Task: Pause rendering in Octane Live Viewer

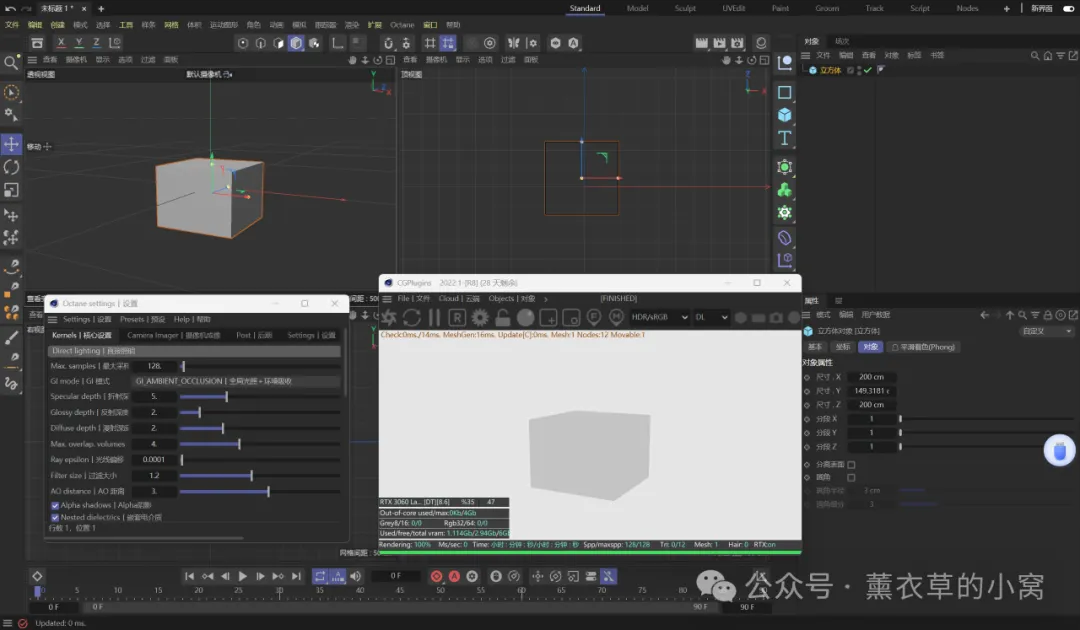Action: (x=435, y=317)
